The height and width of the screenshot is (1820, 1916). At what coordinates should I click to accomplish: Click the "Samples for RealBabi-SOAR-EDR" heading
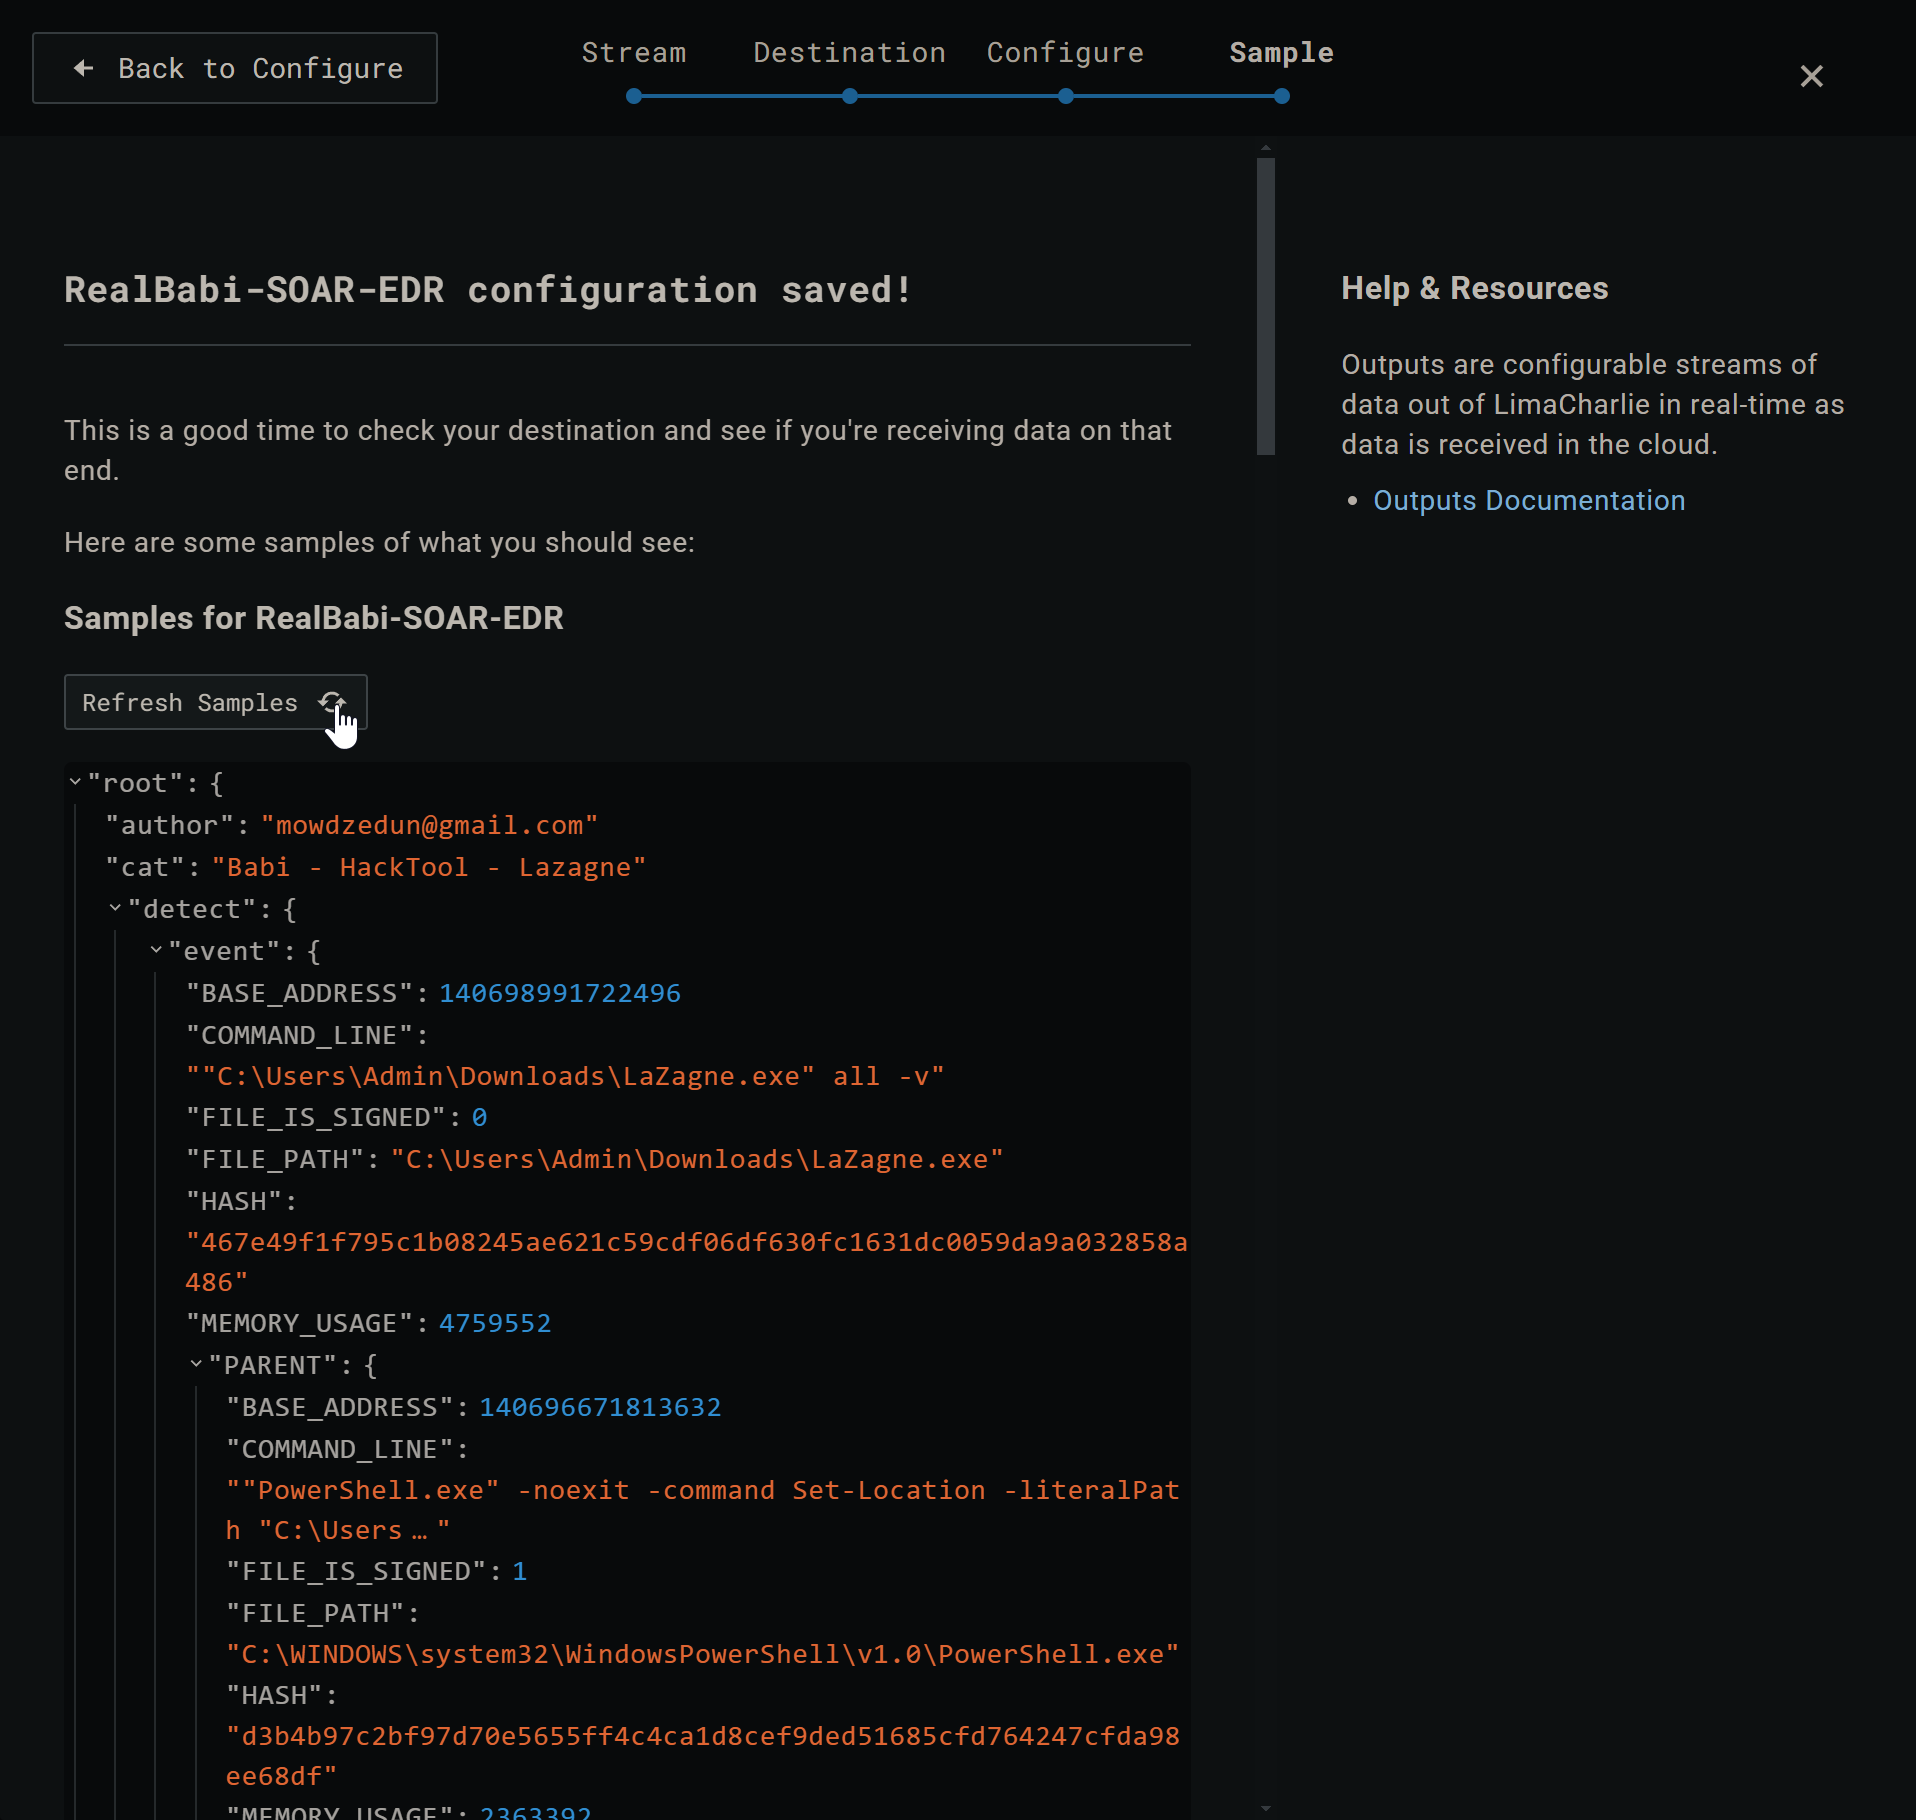tap(314, 618)
